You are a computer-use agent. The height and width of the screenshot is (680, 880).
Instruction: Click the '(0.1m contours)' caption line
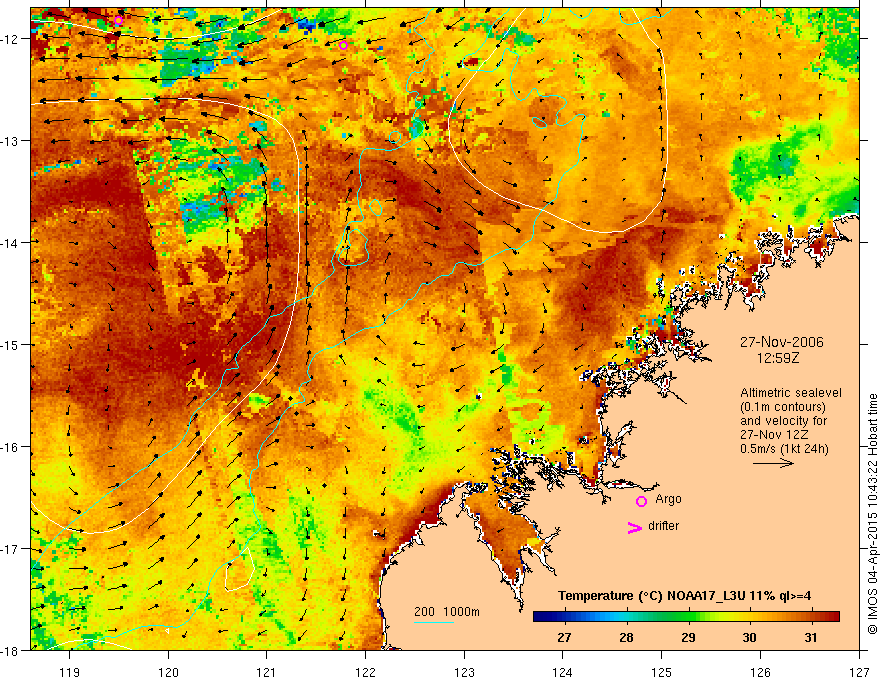click(x=783, y=407)
